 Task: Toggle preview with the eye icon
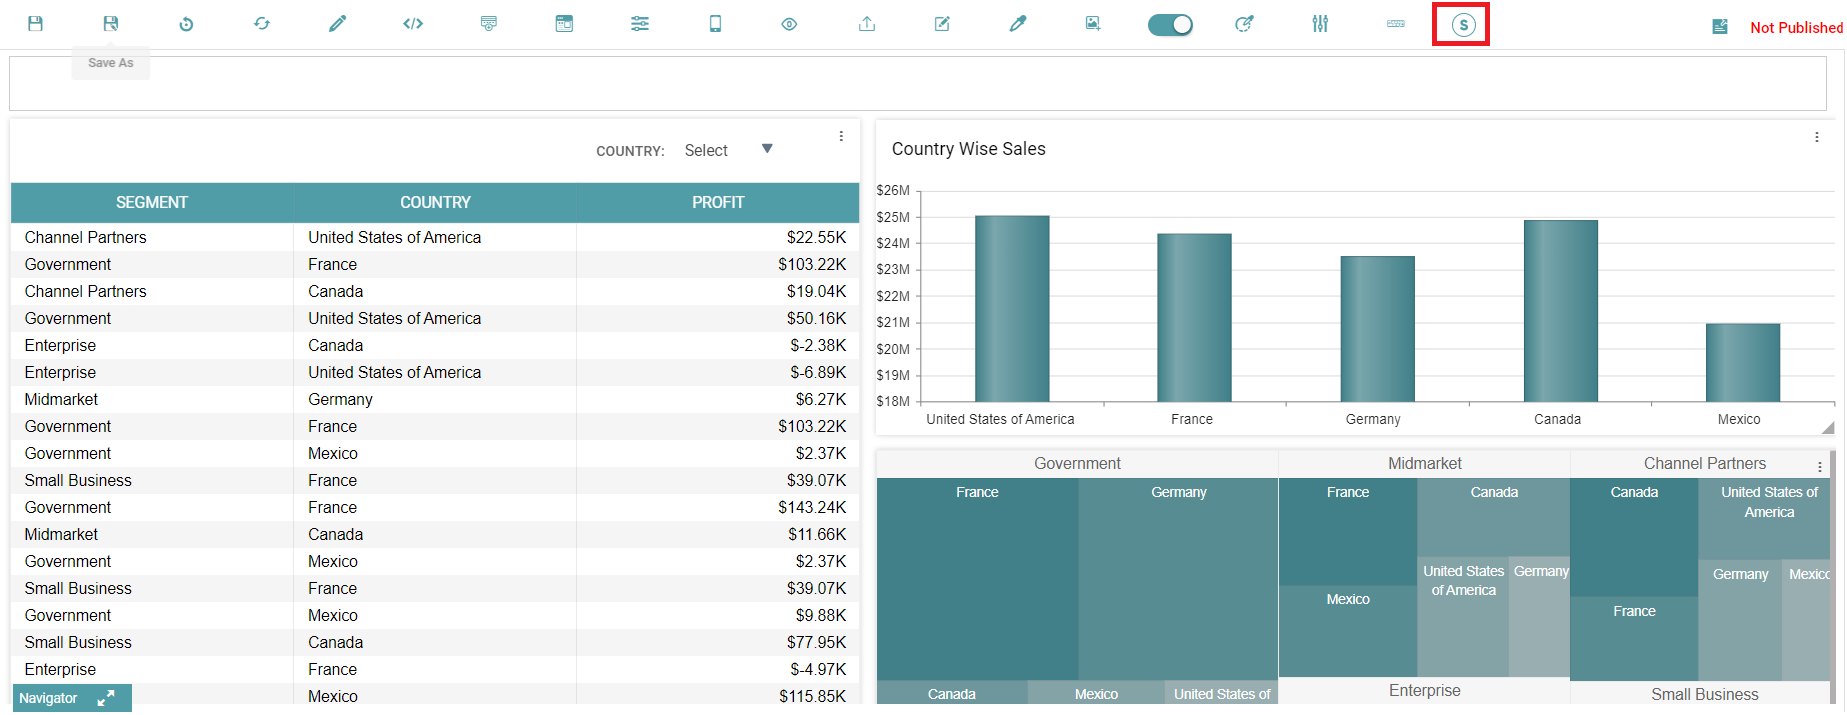click(x=789, y=24)
